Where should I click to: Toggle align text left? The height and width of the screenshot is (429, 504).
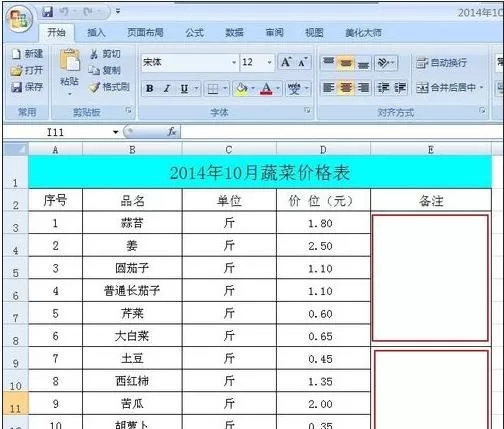pyautogui.click(x=328, y=88)
